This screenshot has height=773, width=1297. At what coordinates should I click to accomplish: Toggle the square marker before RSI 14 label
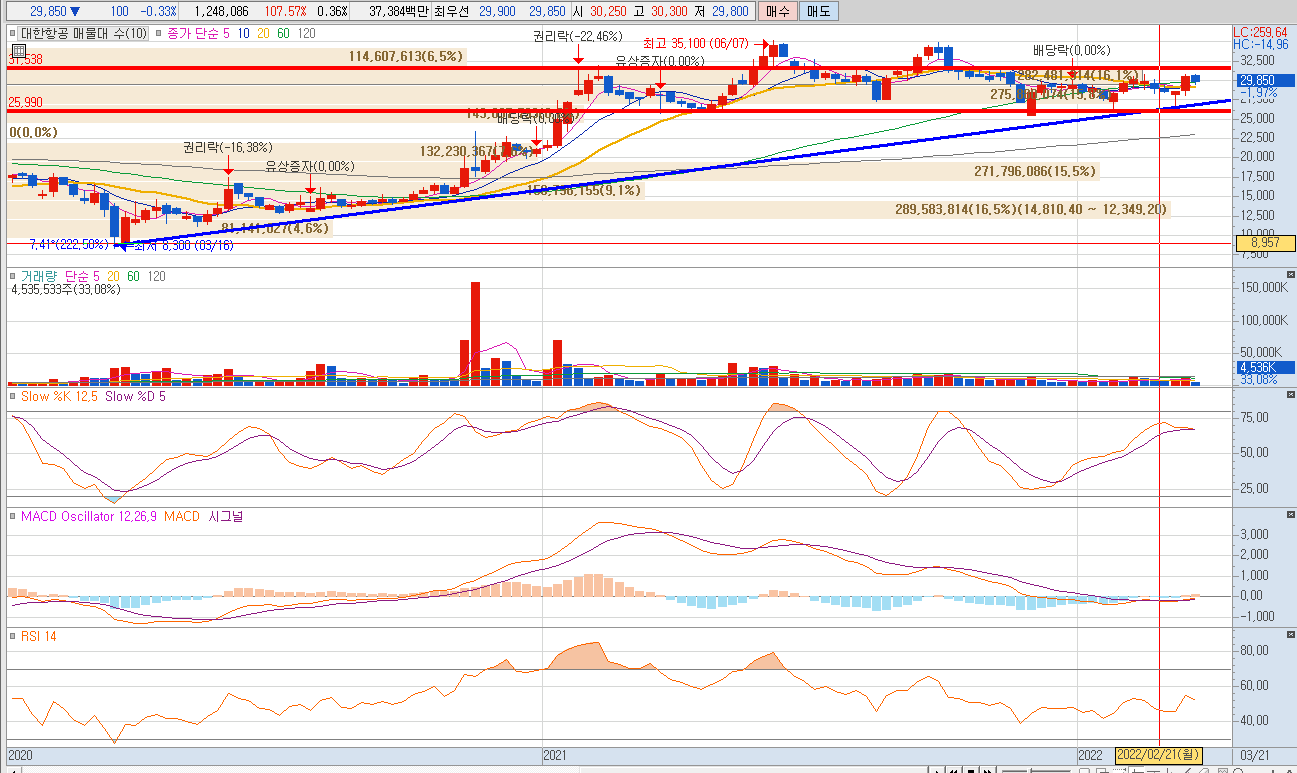click(13, 636)
